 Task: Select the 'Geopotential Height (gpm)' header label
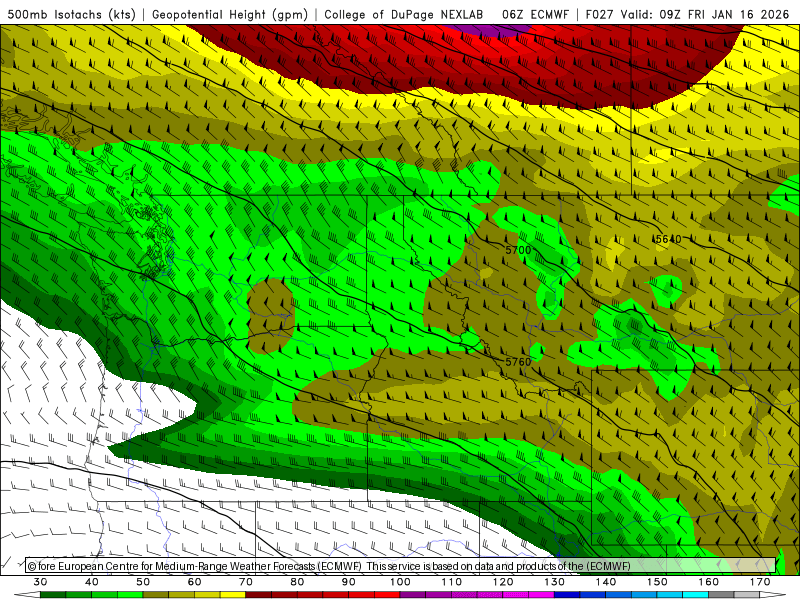230,14
